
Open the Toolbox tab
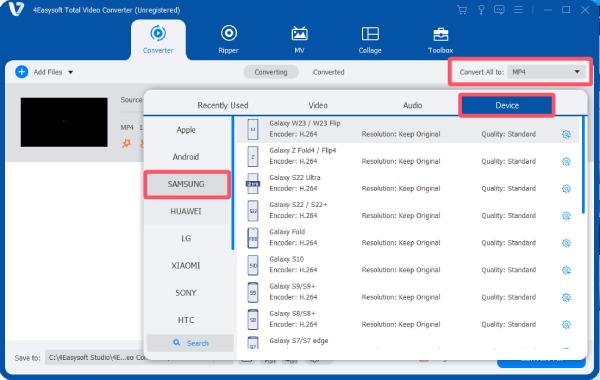click(440, 39)
